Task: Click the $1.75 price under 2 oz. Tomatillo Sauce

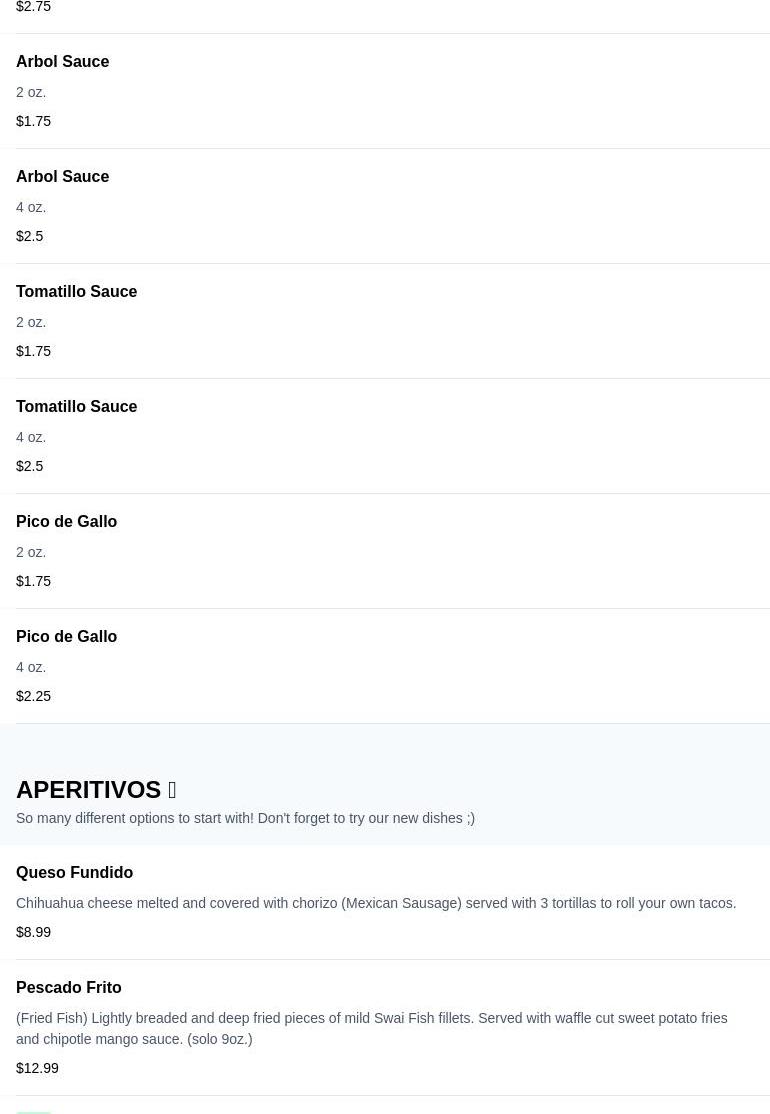Action: [33, 351]
